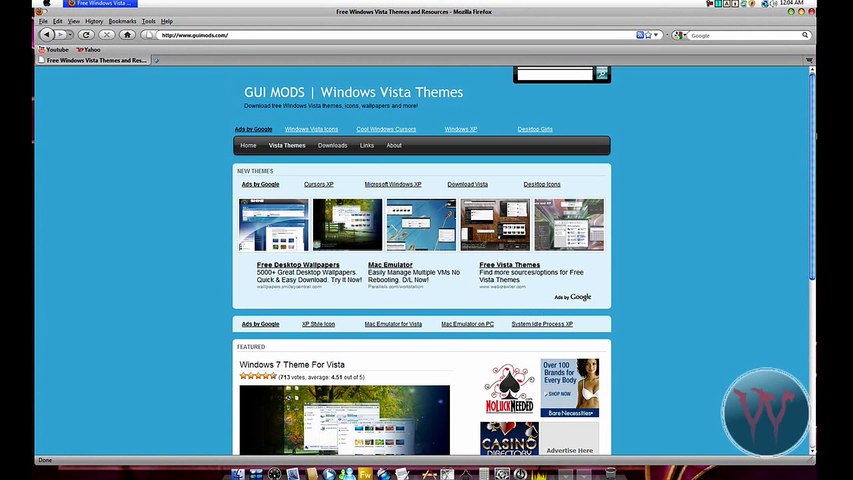Screen dimensions: 853x480
Task: Open the Free Vista Themes ad
Action: [510, 265]
